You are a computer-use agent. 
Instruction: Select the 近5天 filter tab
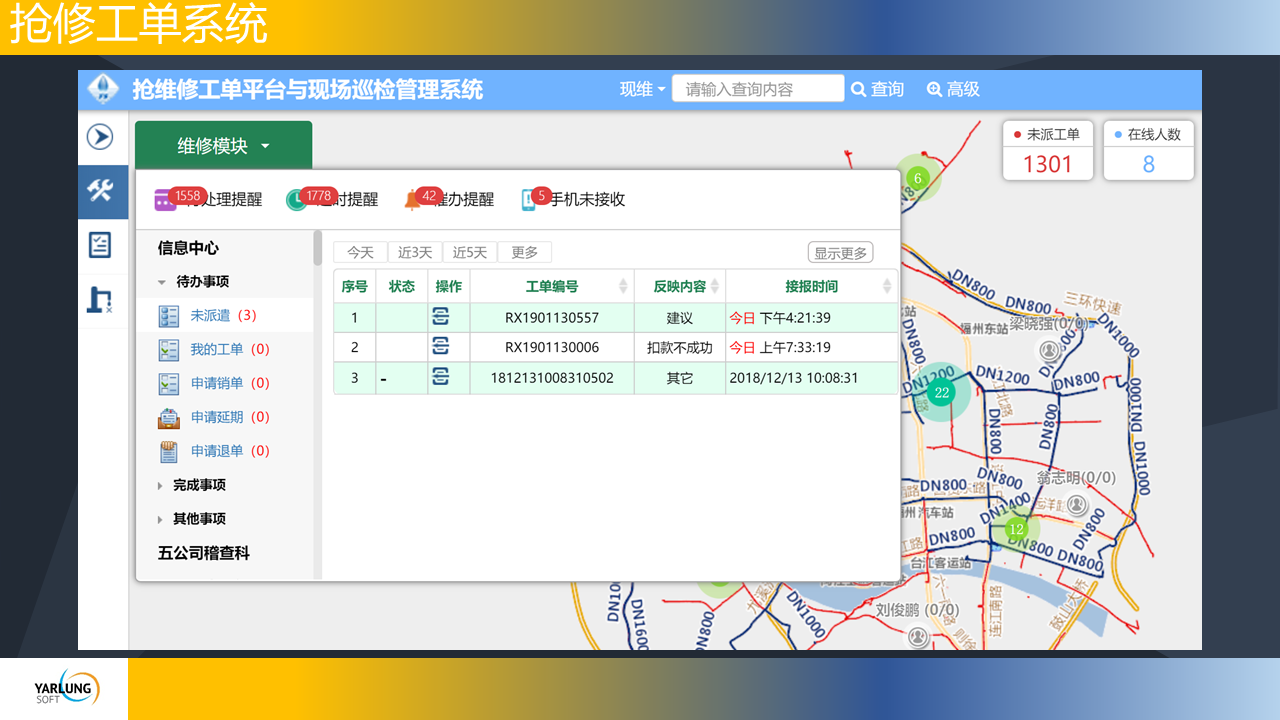coord(470,253)
